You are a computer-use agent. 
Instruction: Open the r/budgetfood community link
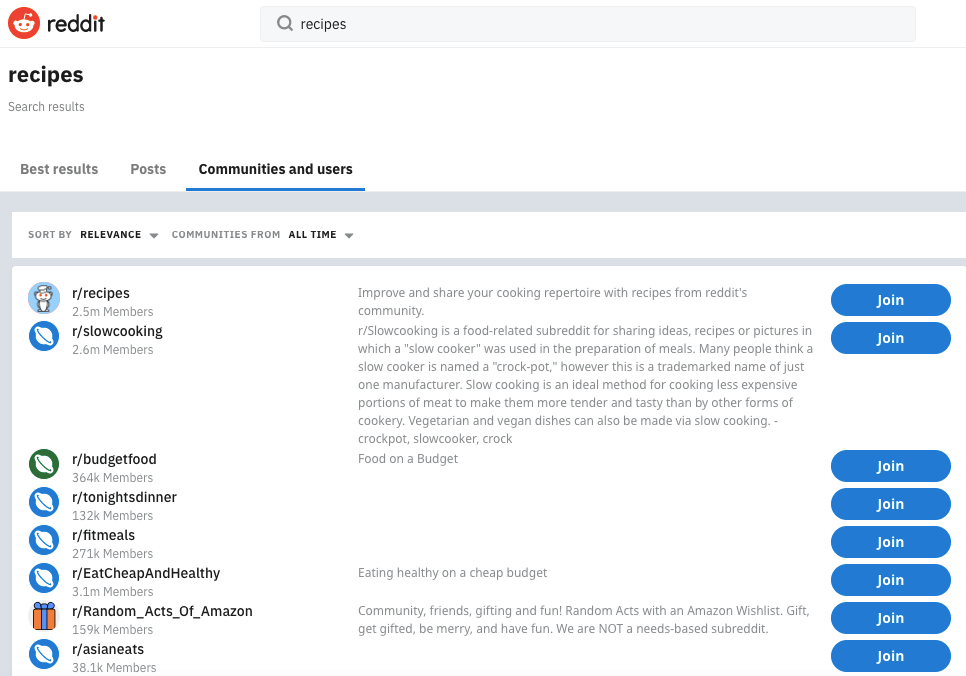[114, 459]
